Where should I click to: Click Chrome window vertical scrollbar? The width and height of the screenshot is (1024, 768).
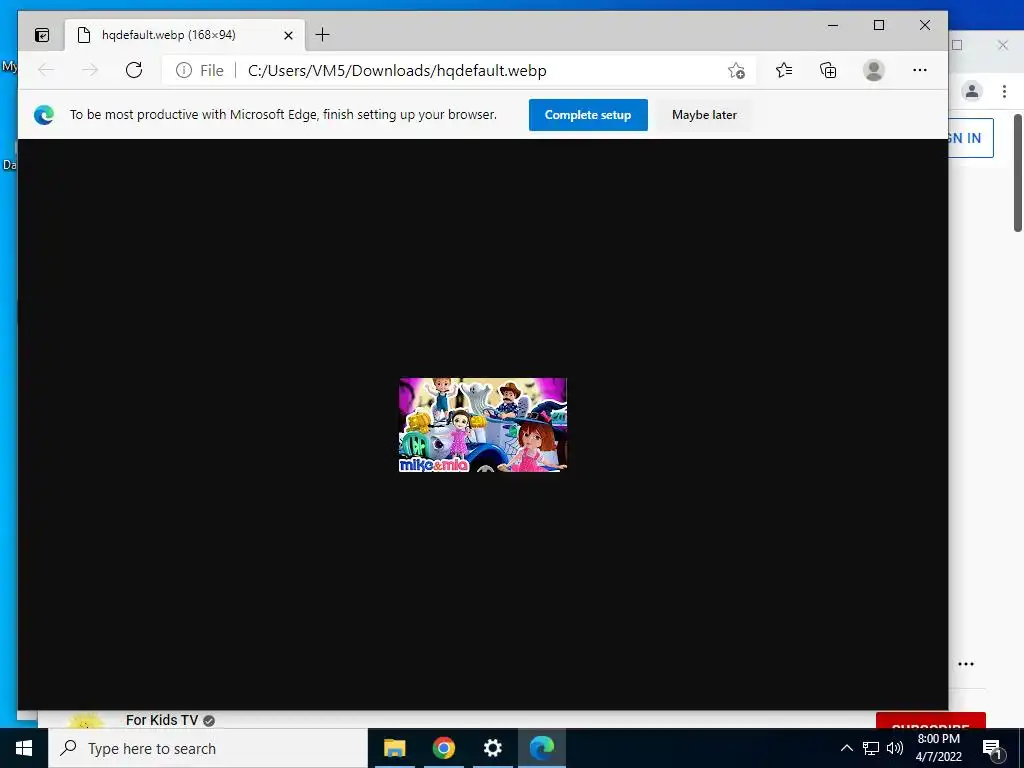tap(1017, 172)
